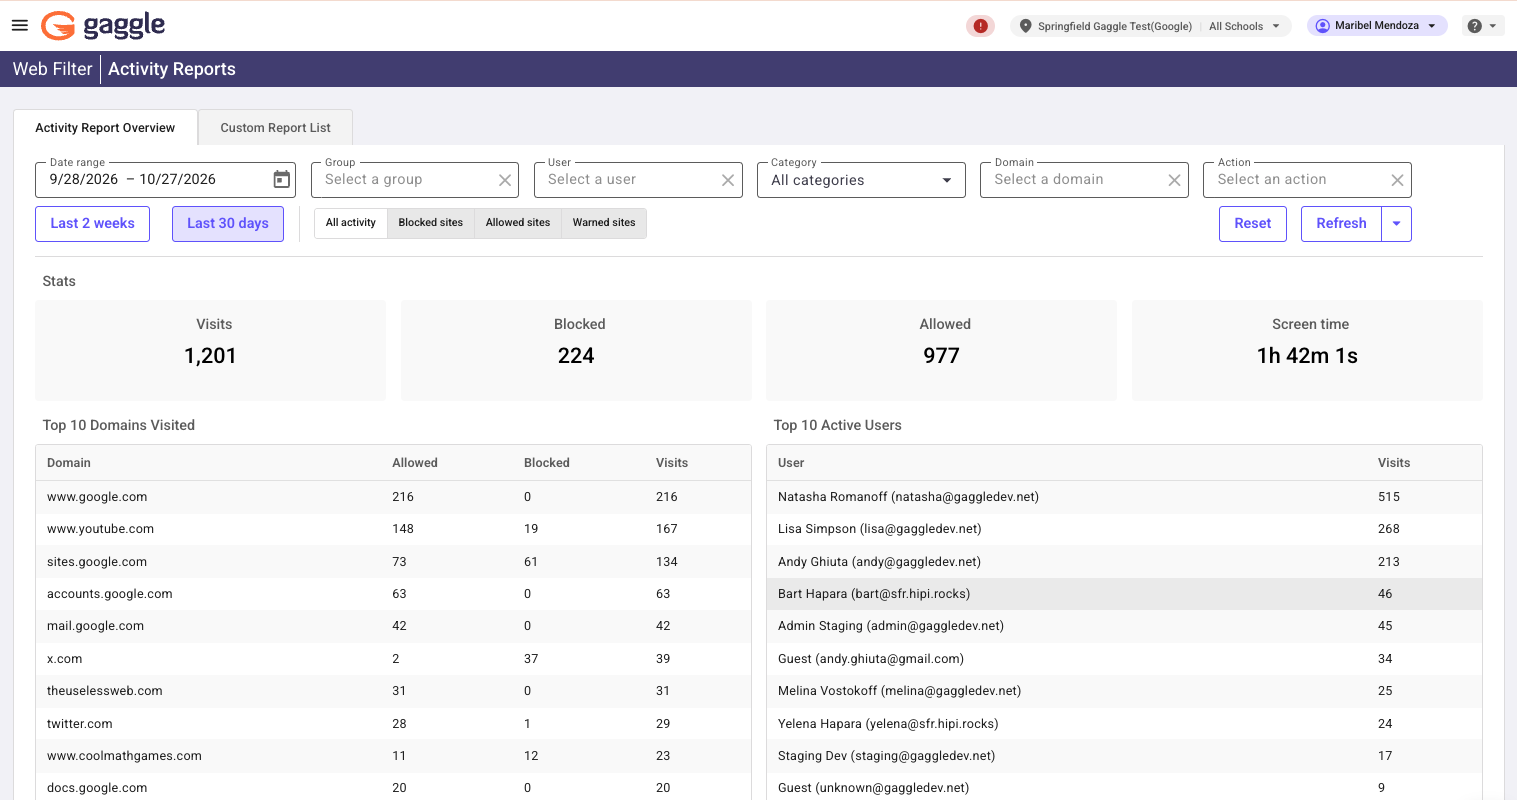
Task: Click the Maribel Mendoza user avatar icon
Action: 1322,26
